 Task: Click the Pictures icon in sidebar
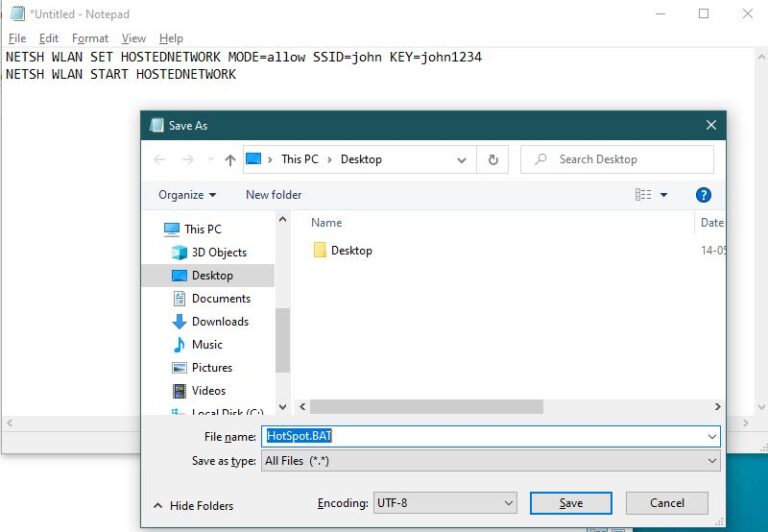[179, 367]
